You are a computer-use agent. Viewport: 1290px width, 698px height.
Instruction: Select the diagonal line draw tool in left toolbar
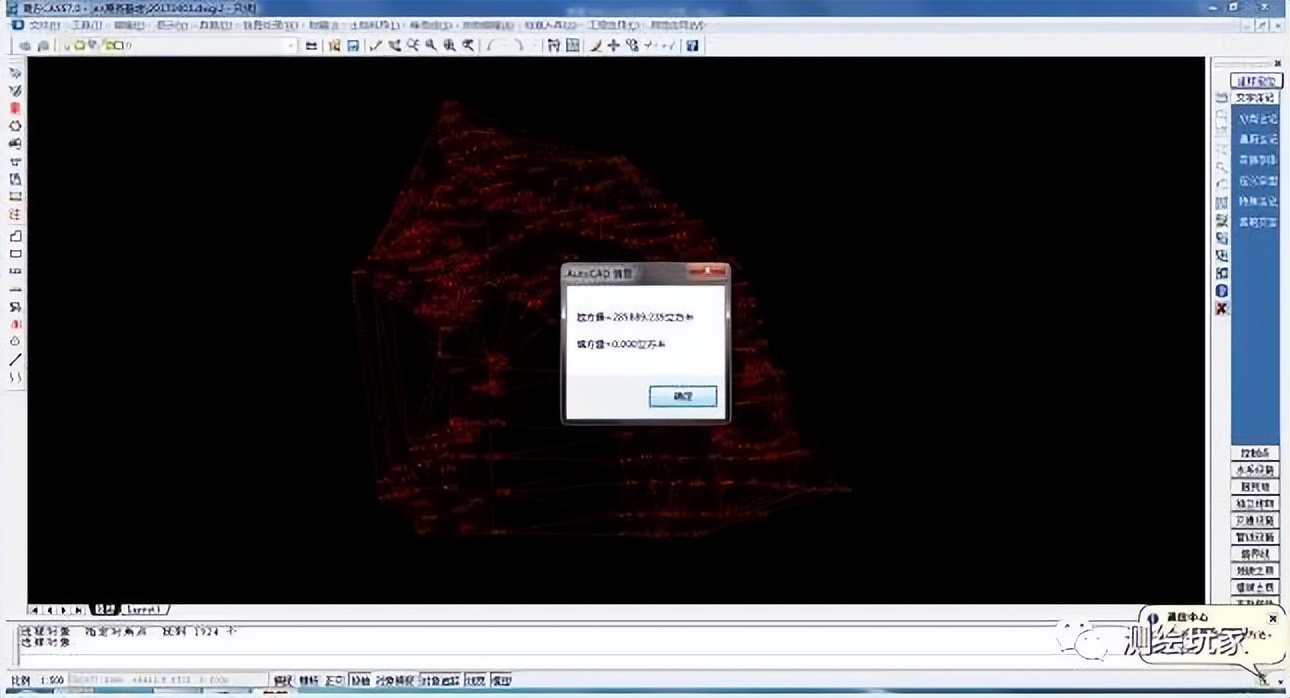(x=16, y=360)
